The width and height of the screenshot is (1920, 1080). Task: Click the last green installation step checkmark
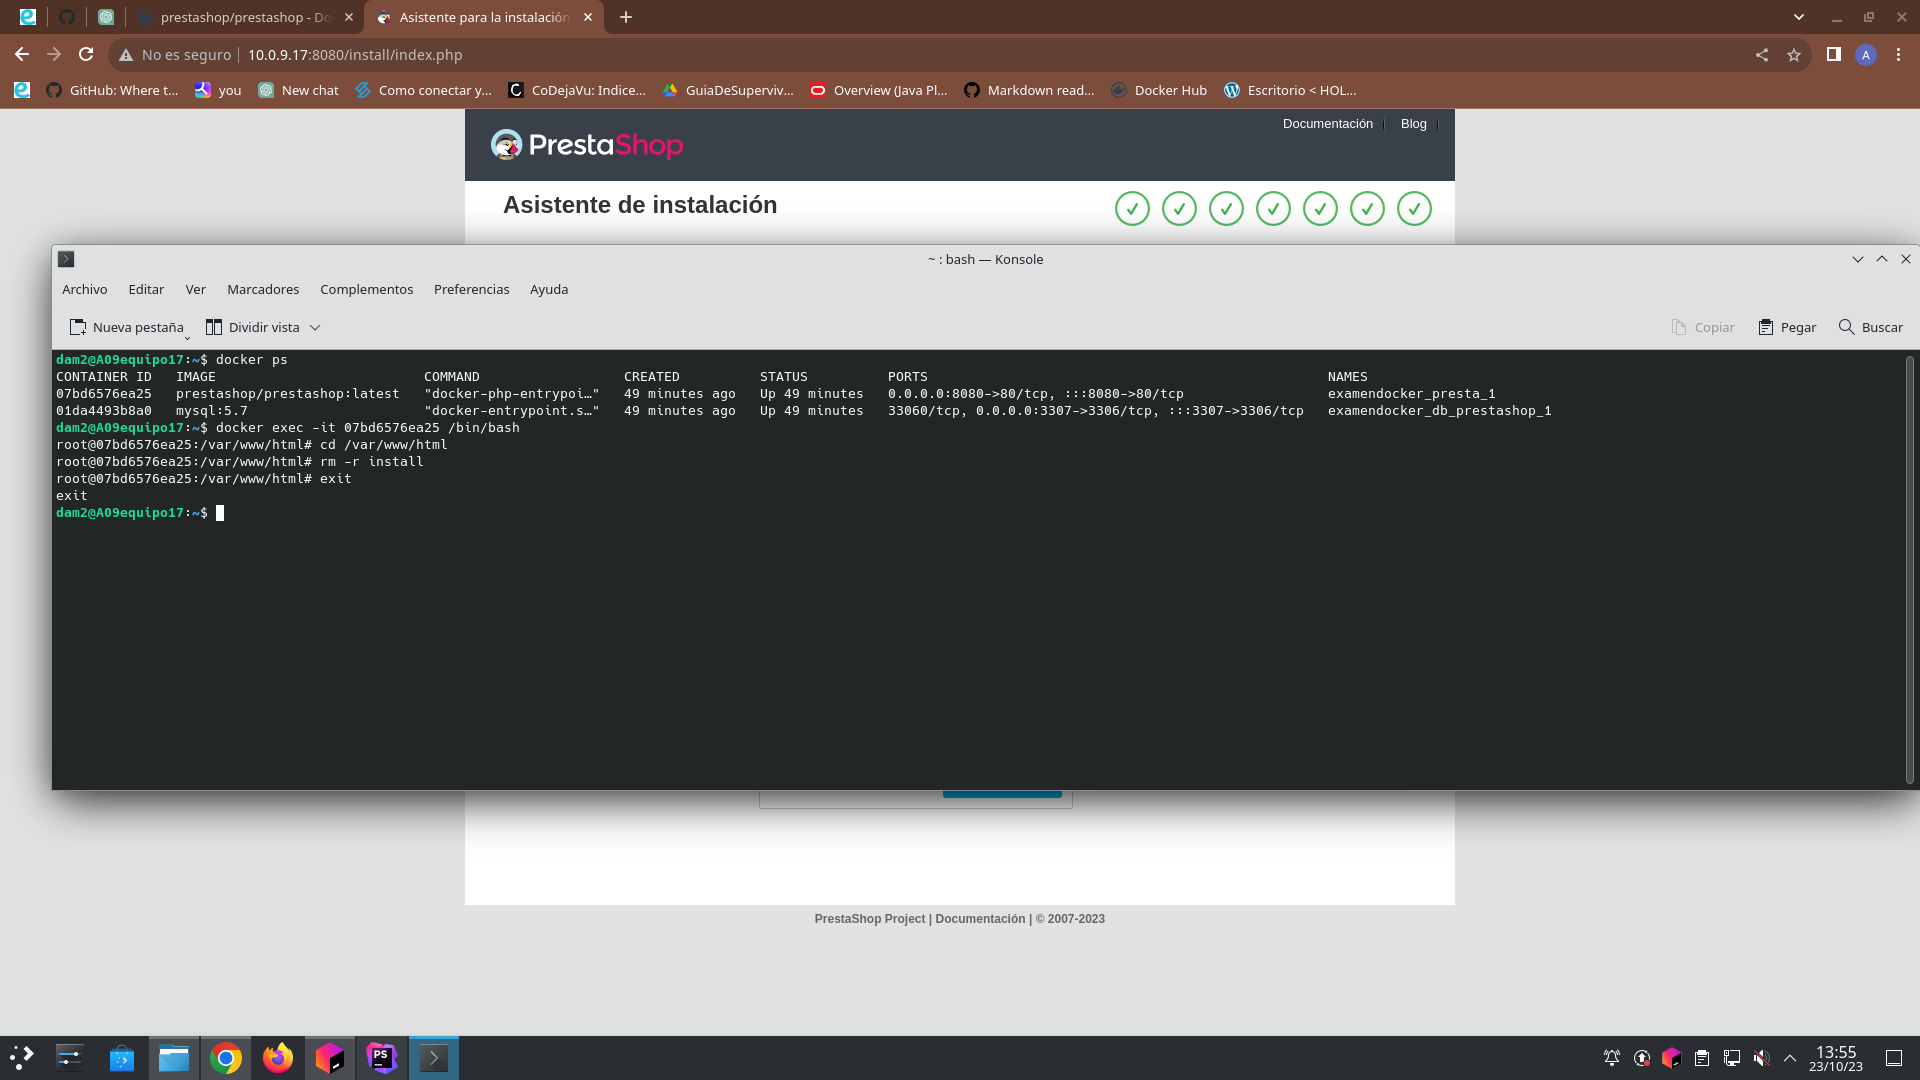1414,209
